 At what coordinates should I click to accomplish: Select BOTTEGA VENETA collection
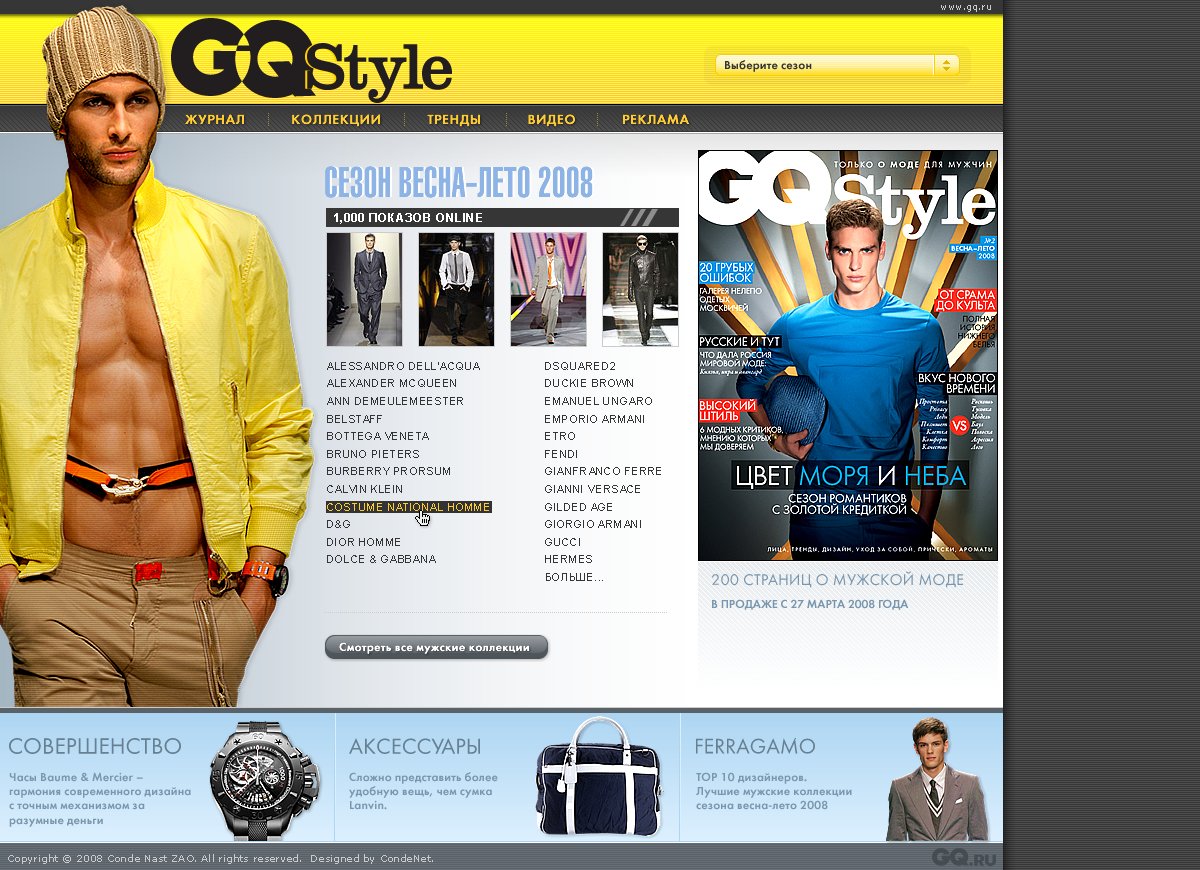pyautogui.click(x=378, y=436)
